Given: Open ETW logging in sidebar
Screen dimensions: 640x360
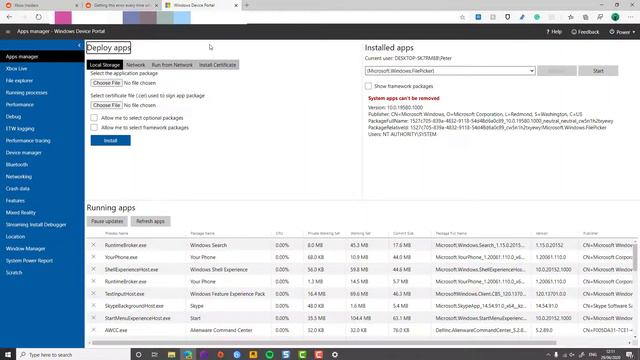Looking at the screenshot, I should (x=20, y=129).
